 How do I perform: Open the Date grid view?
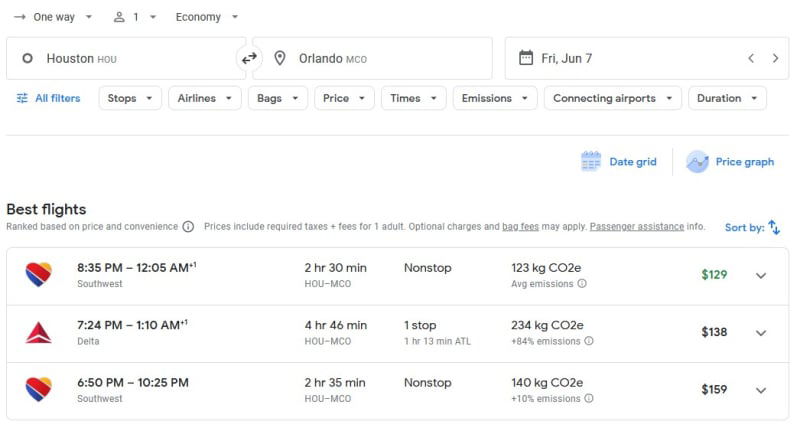tap(618, 162)
